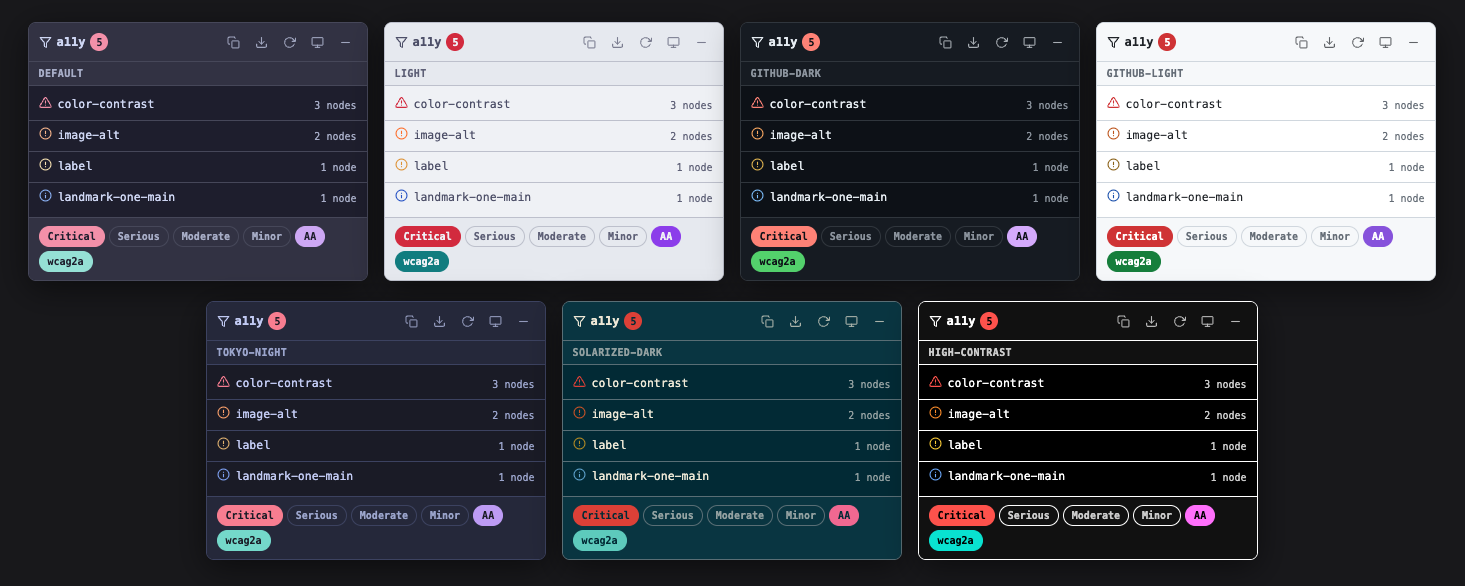This screenshot has width=1465, height=586.
Task: Toggle the Minor filter in the TOKYO-NIGHT panel
Action: coord(445,515)
